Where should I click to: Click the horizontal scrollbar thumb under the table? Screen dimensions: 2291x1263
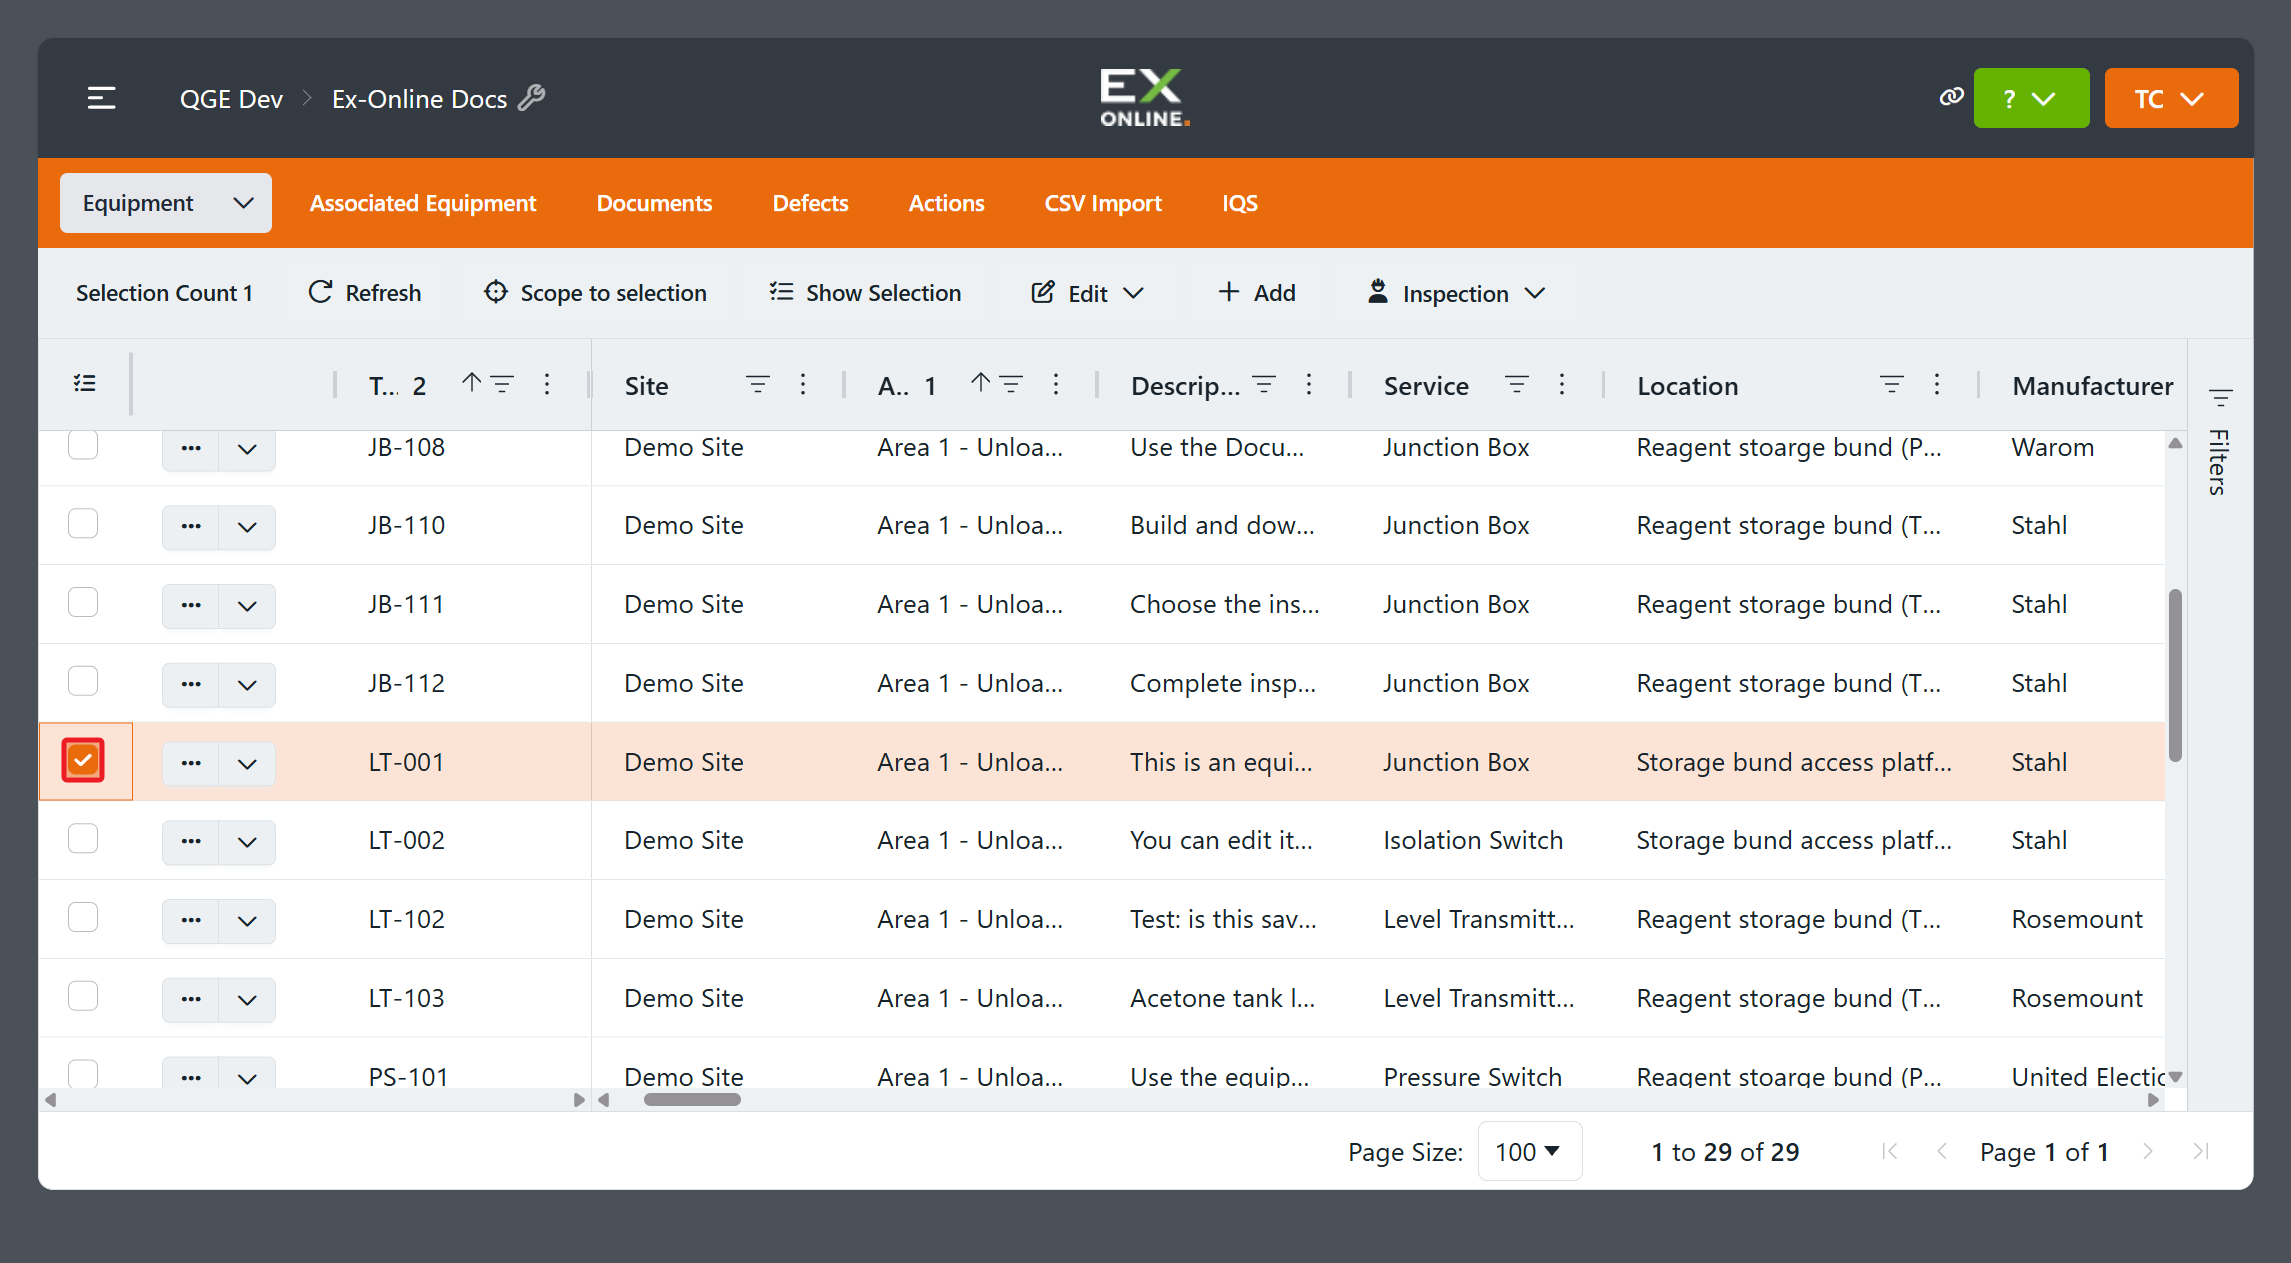click(692, 1100)
